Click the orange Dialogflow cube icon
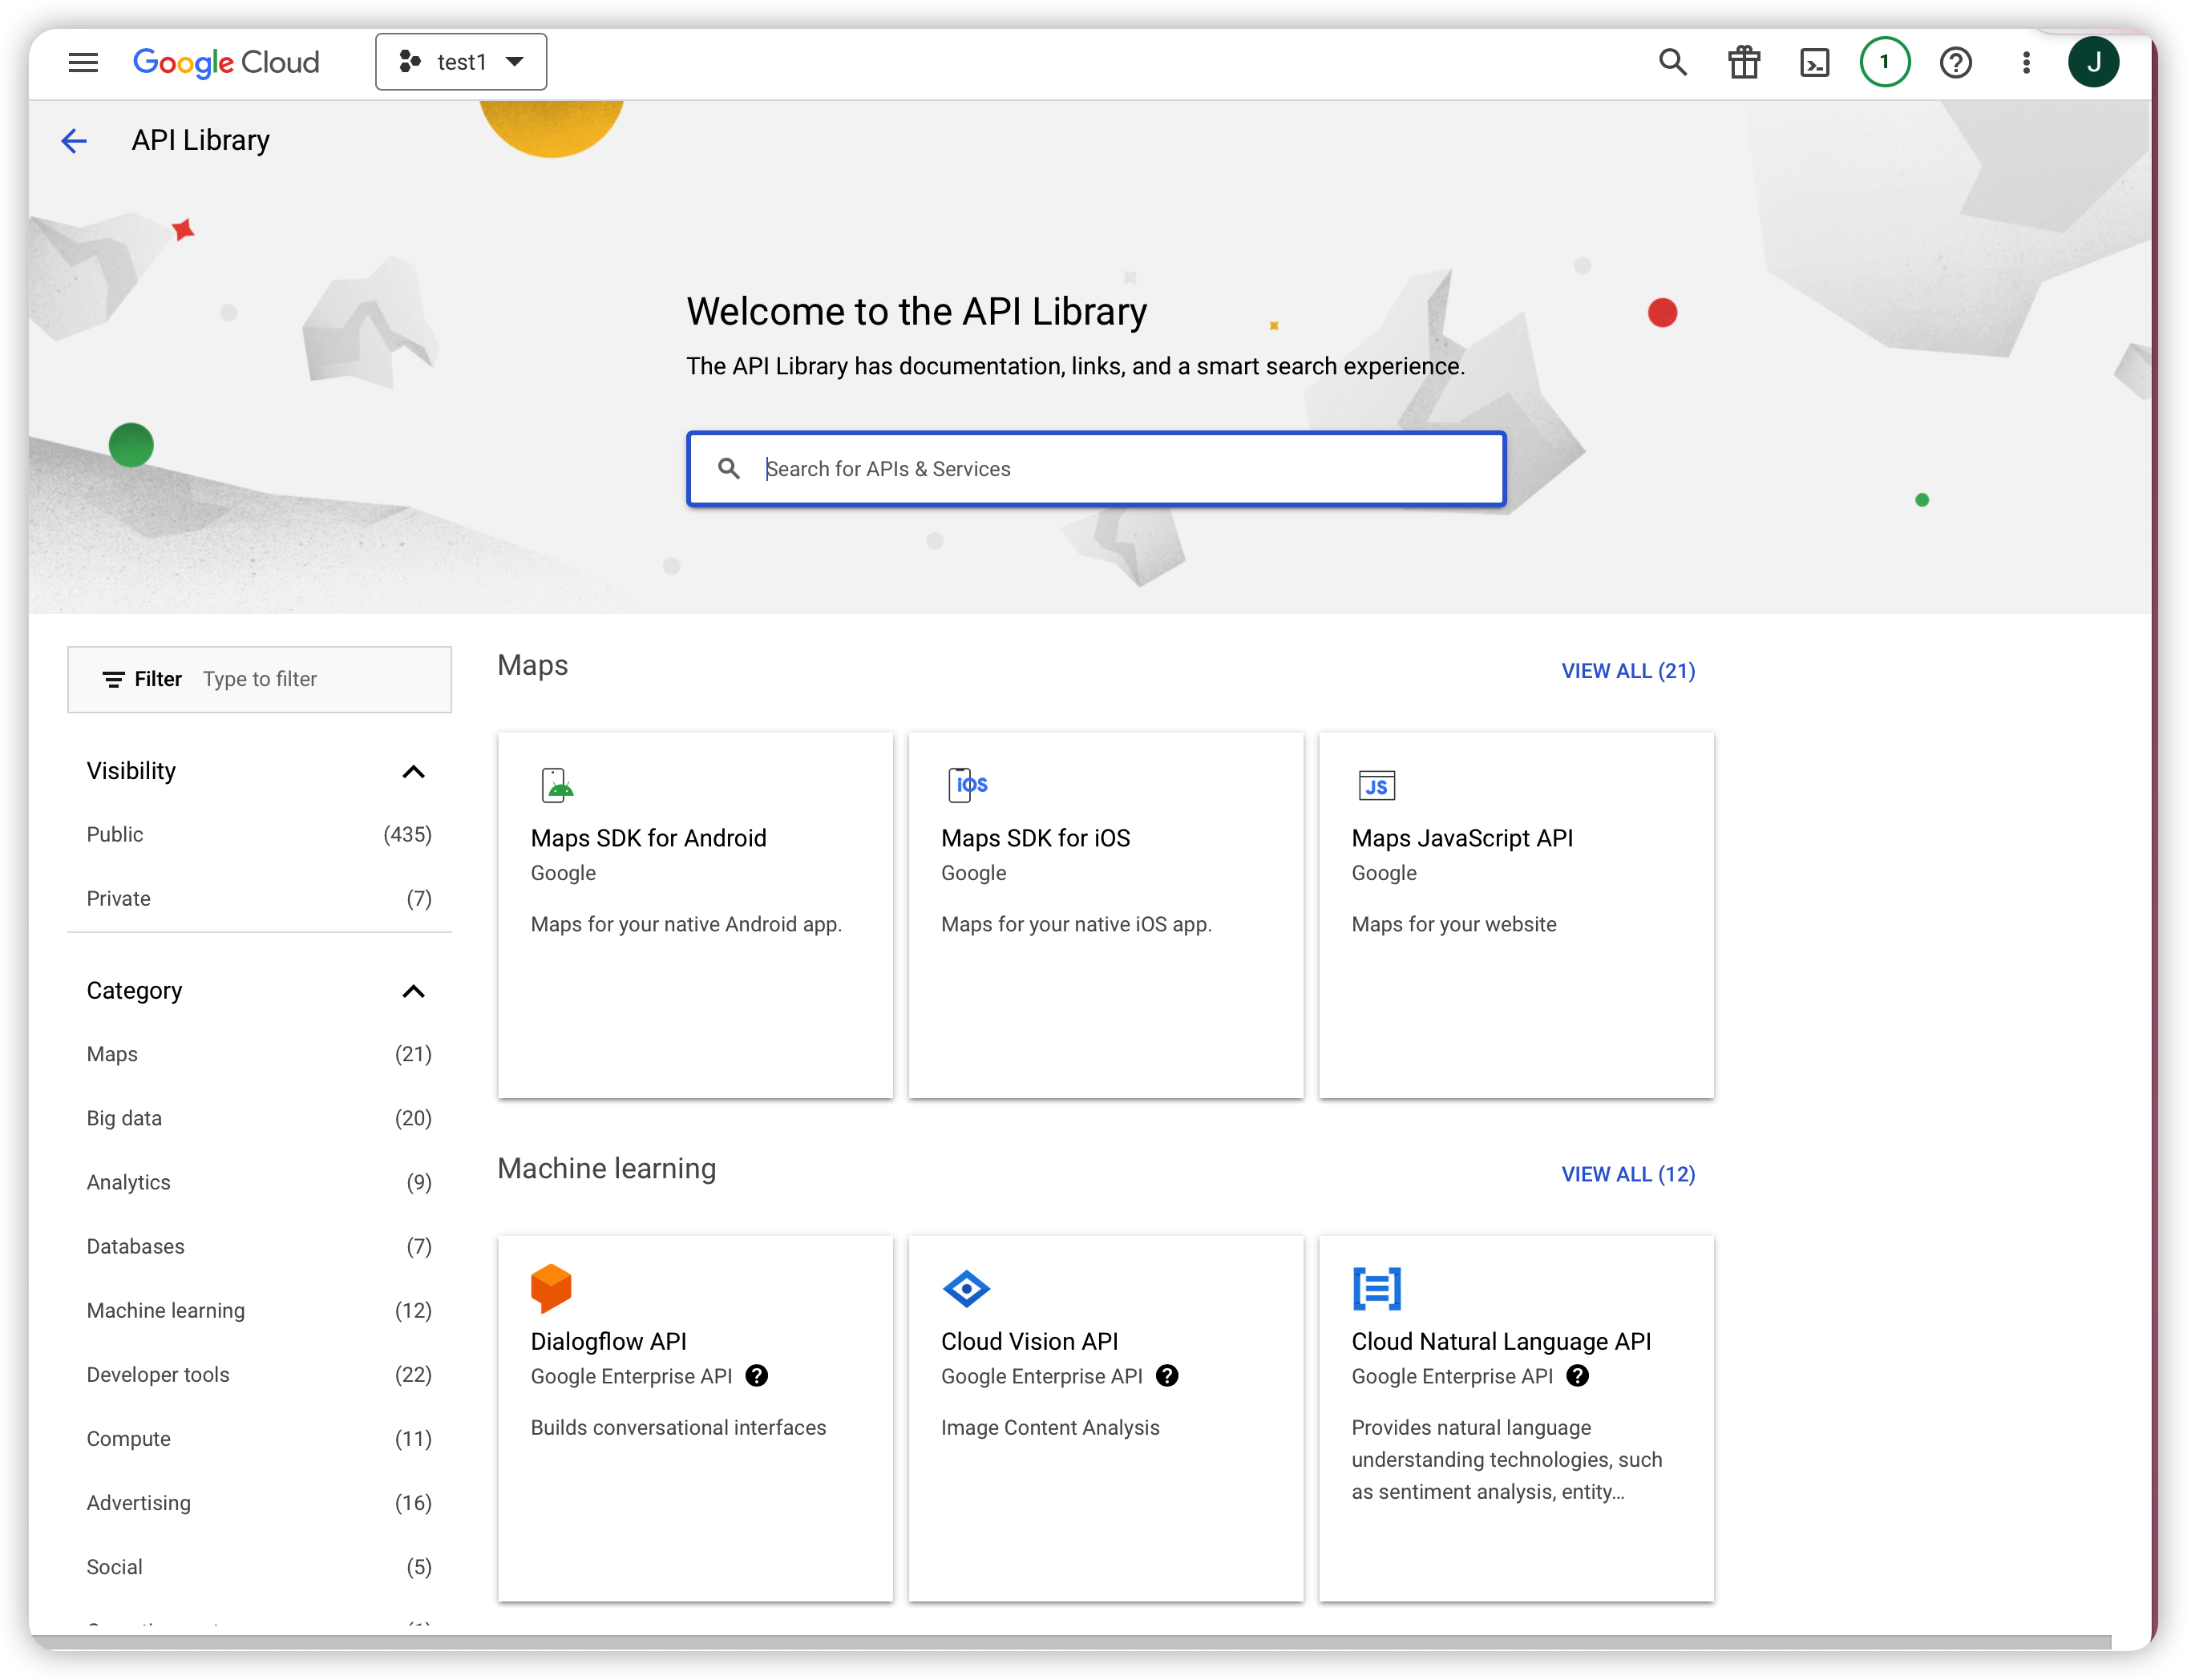The width and height of the screenshot is (2187, 1680). point(551,1289)
